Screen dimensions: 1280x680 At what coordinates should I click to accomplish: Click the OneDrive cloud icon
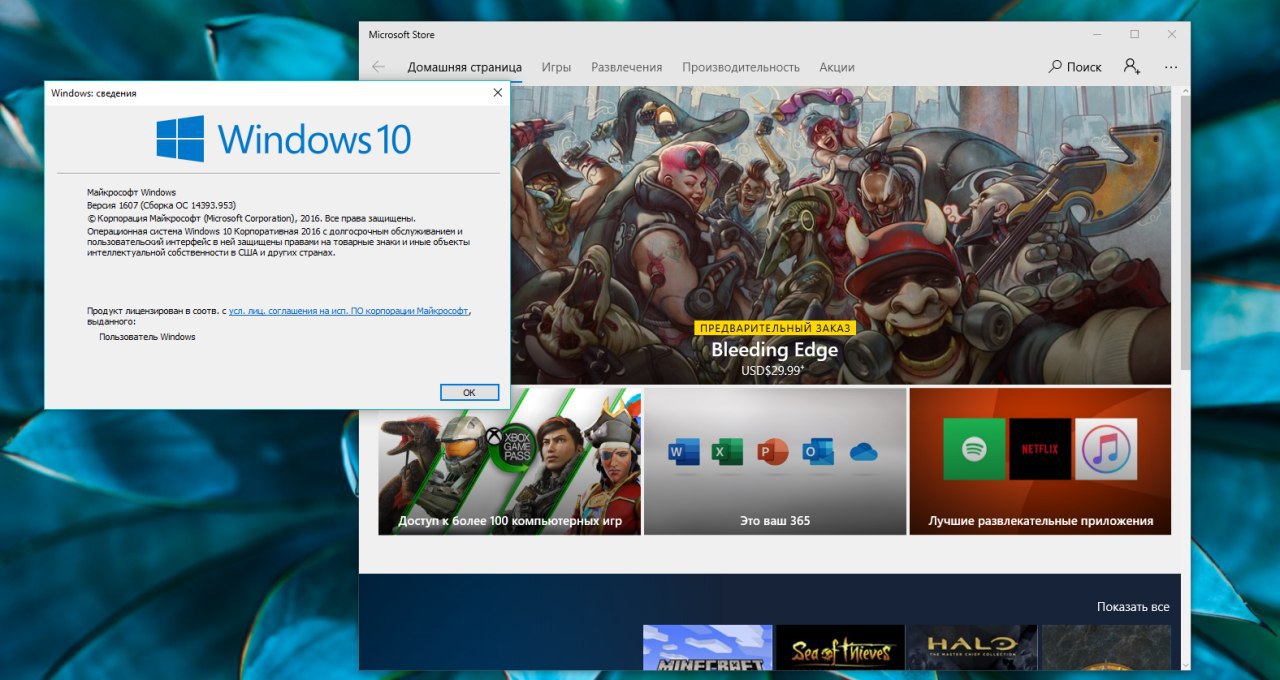tap(863, 452)
